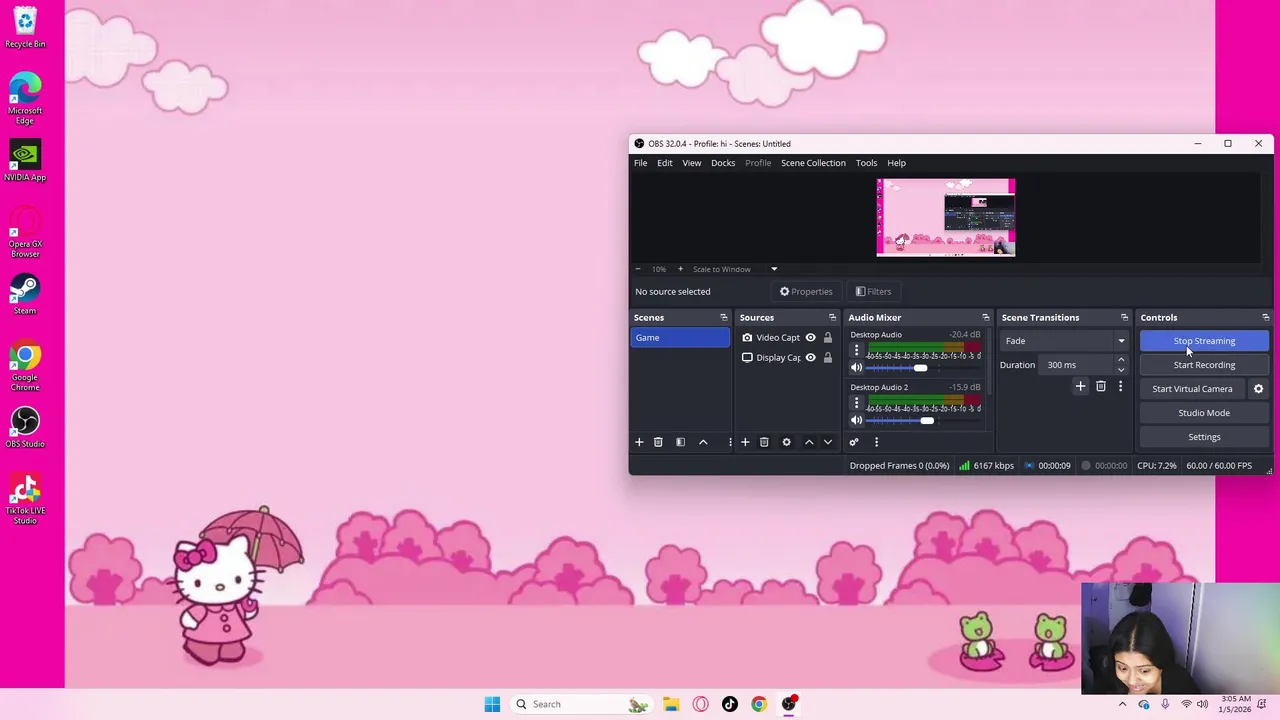Click the Video Capture camera source icon
1280x720 pixels.
pyautogui.click(x=747, y=338)
